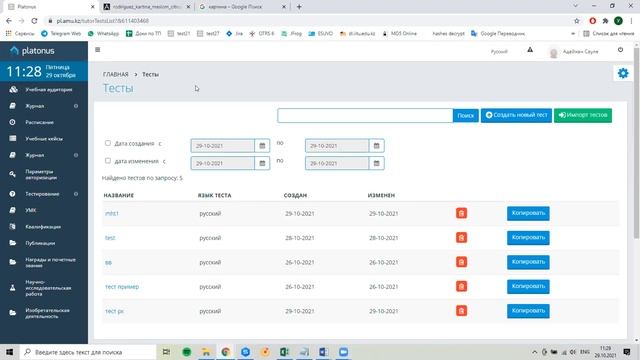
Task: Click Импорт тестов button
Action: 582,115
